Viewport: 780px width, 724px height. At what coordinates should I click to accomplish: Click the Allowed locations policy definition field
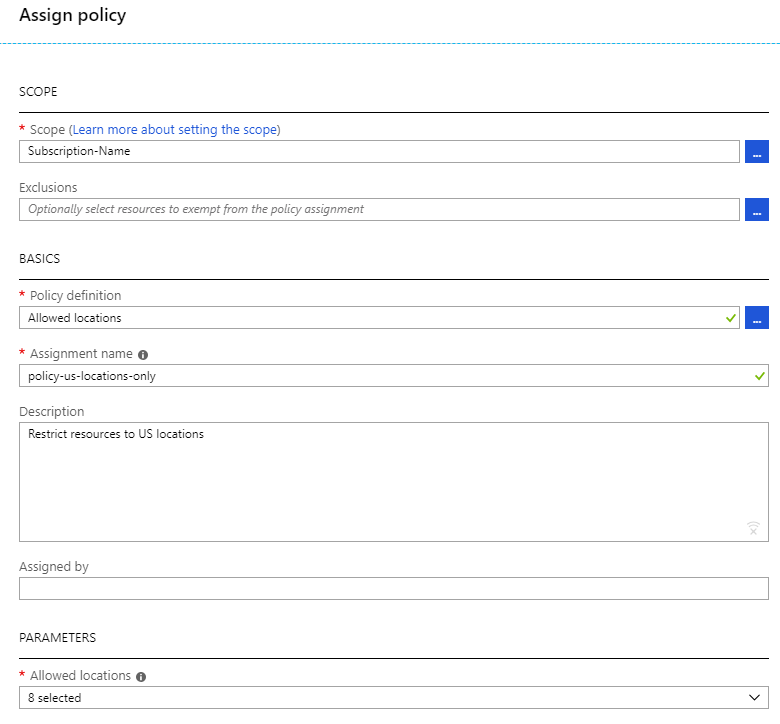point(370,318)
